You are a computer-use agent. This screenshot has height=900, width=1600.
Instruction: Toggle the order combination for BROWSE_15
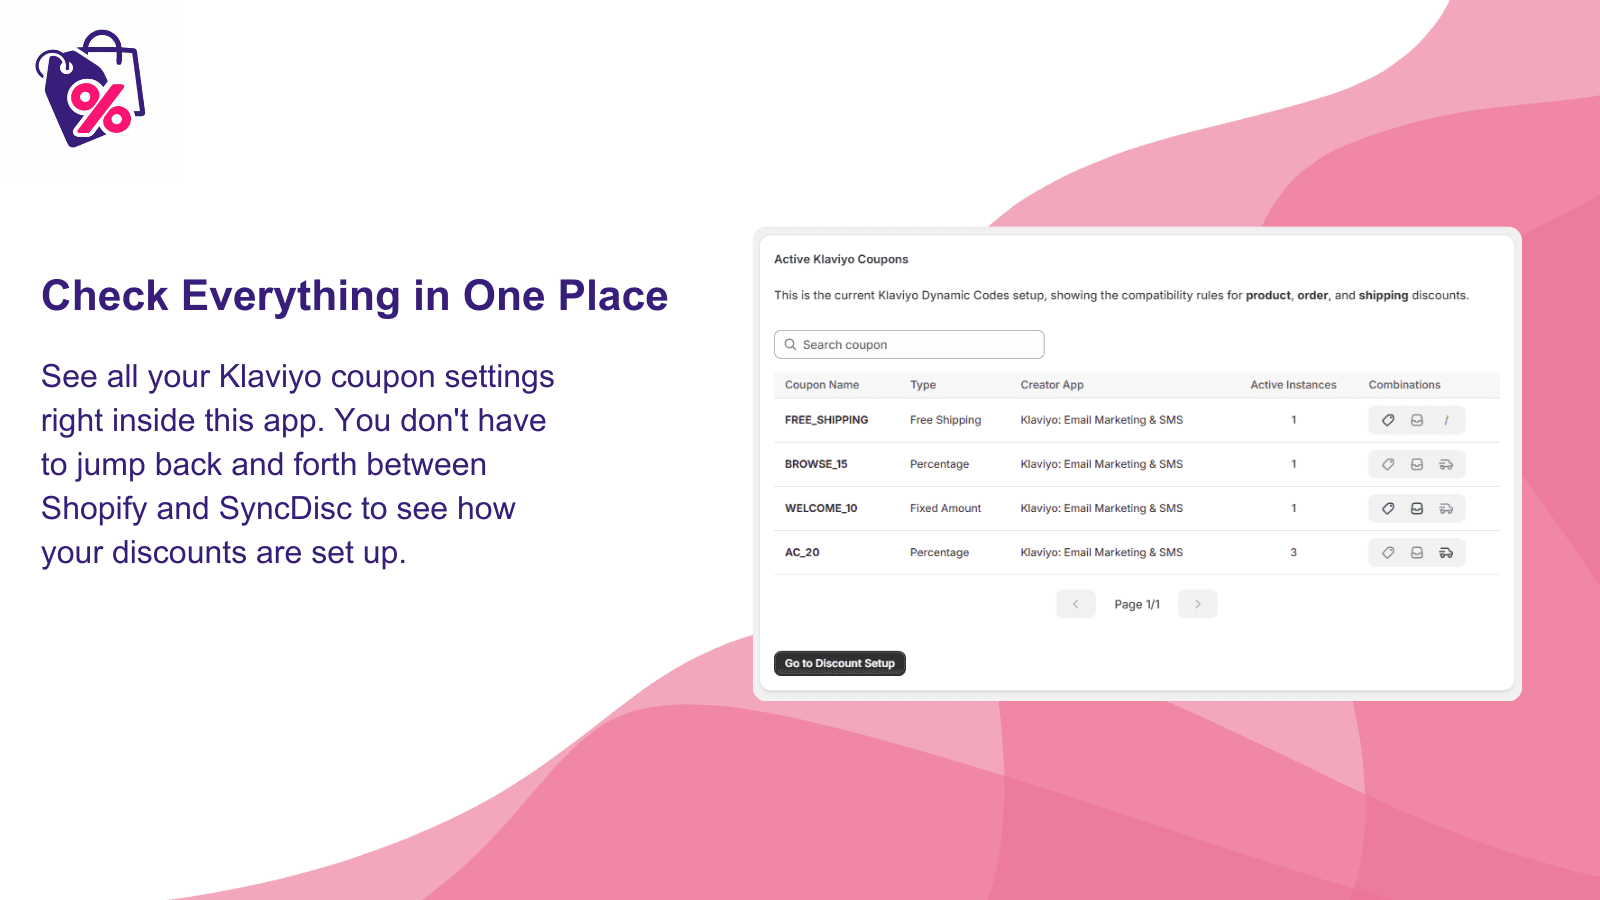(x=1417, y=464)
